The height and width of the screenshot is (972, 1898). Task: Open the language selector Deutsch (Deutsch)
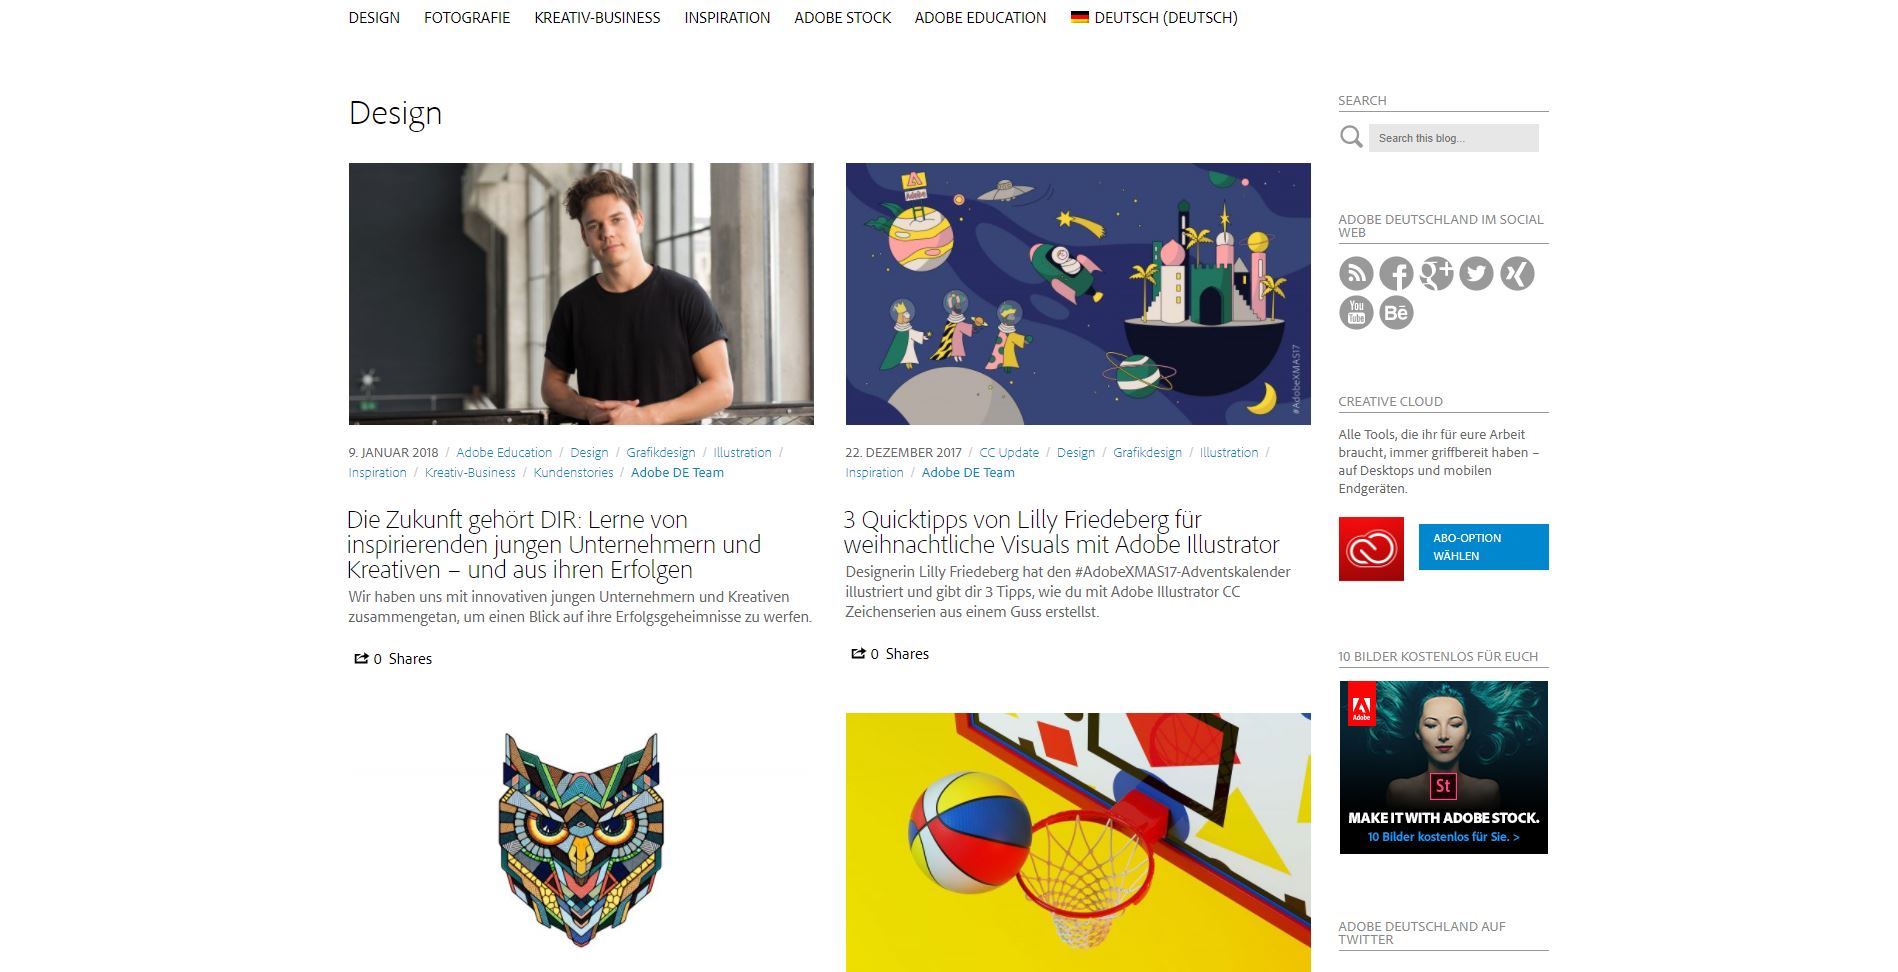point(1154,17)
